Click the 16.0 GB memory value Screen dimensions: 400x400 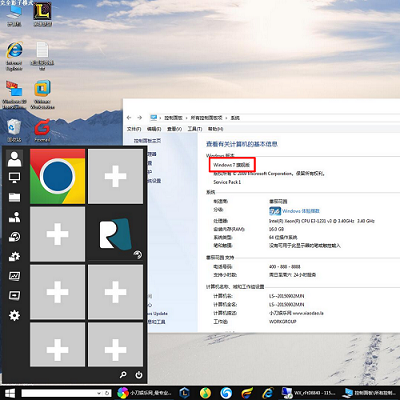pos(276,229)
